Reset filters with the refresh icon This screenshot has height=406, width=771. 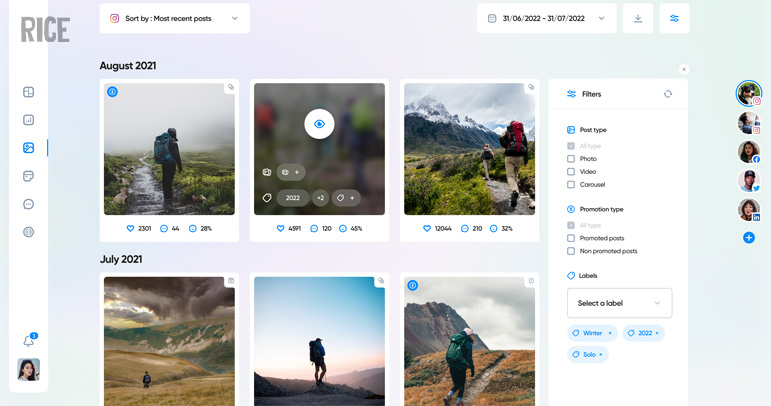coord(668,94)
